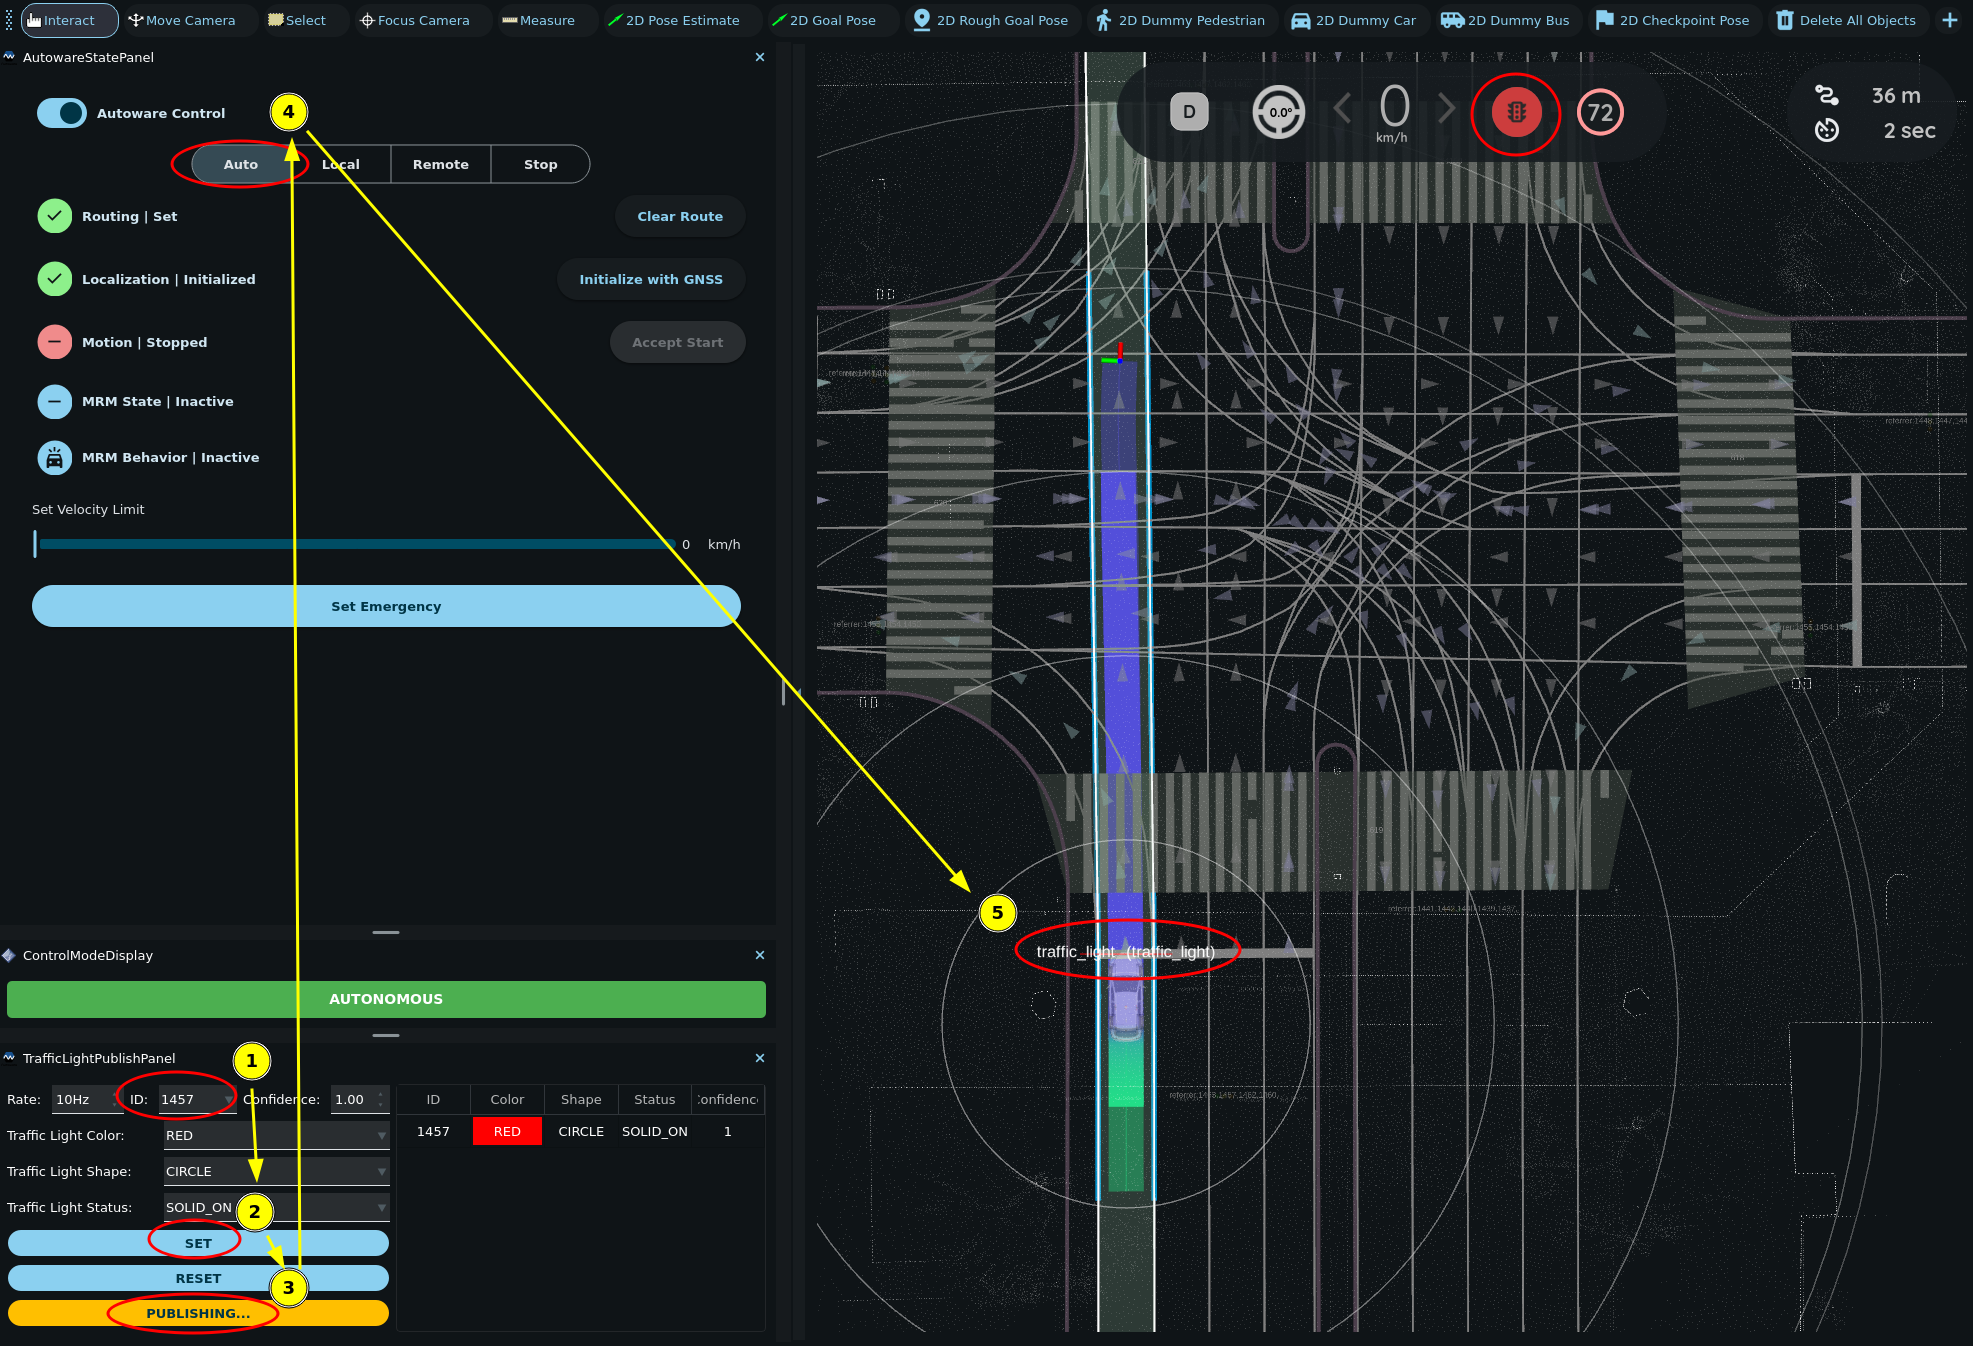
Task: Click the Delete All Objects tool
Action: click(x=1846, y=20)
